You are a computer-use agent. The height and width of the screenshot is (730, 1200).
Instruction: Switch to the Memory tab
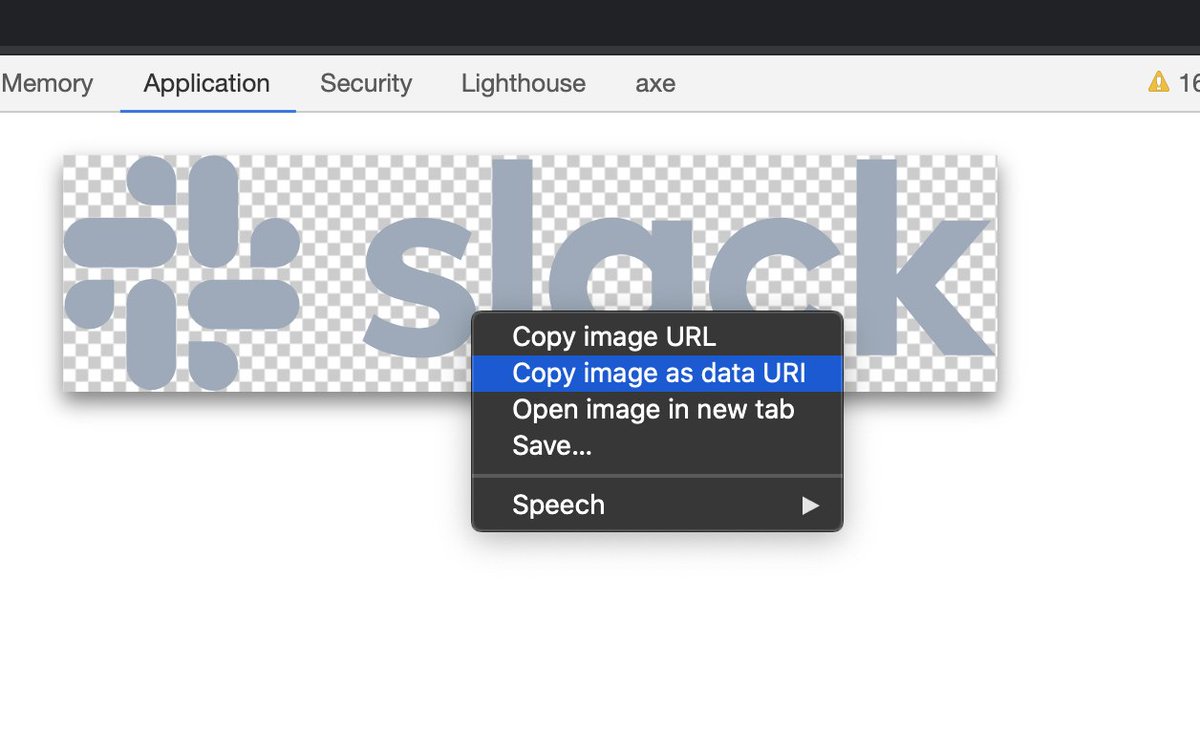tap(47, 83)
